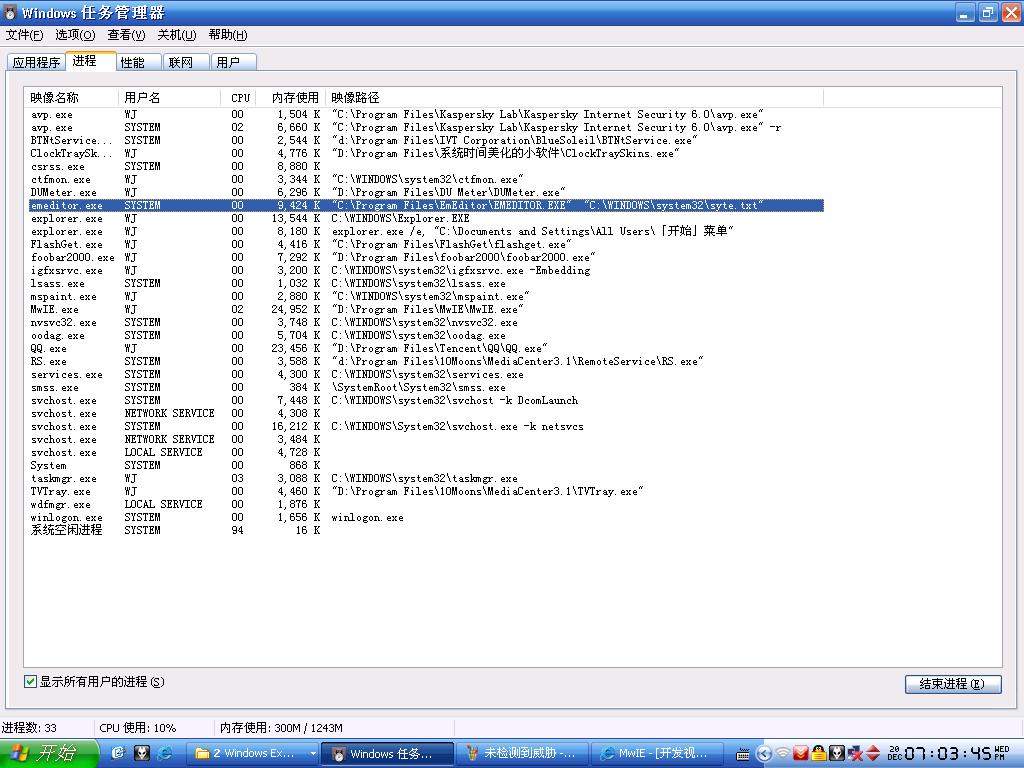This screenshot has width=1024, height=768.
Task: Launch foobar2000 from quick launch bar
Action: [142, 754]
